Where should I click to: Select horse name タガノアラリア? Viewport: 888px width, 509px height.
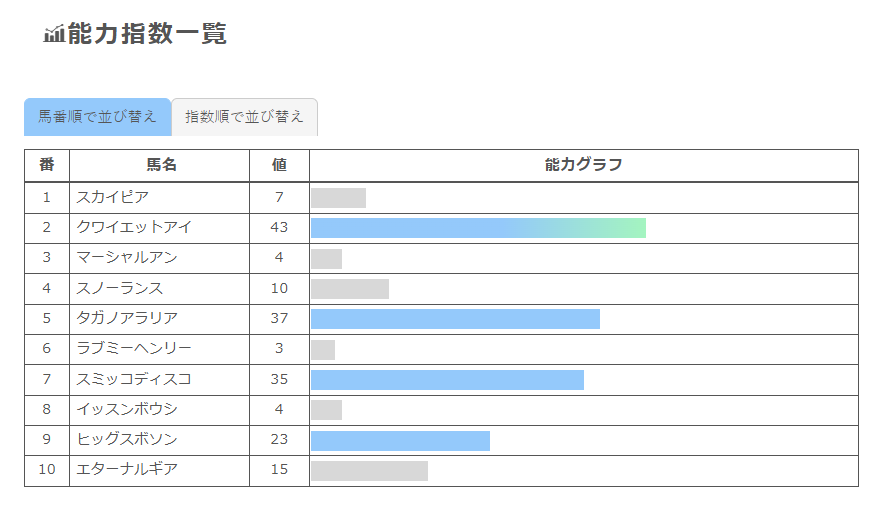pos(127,318)
